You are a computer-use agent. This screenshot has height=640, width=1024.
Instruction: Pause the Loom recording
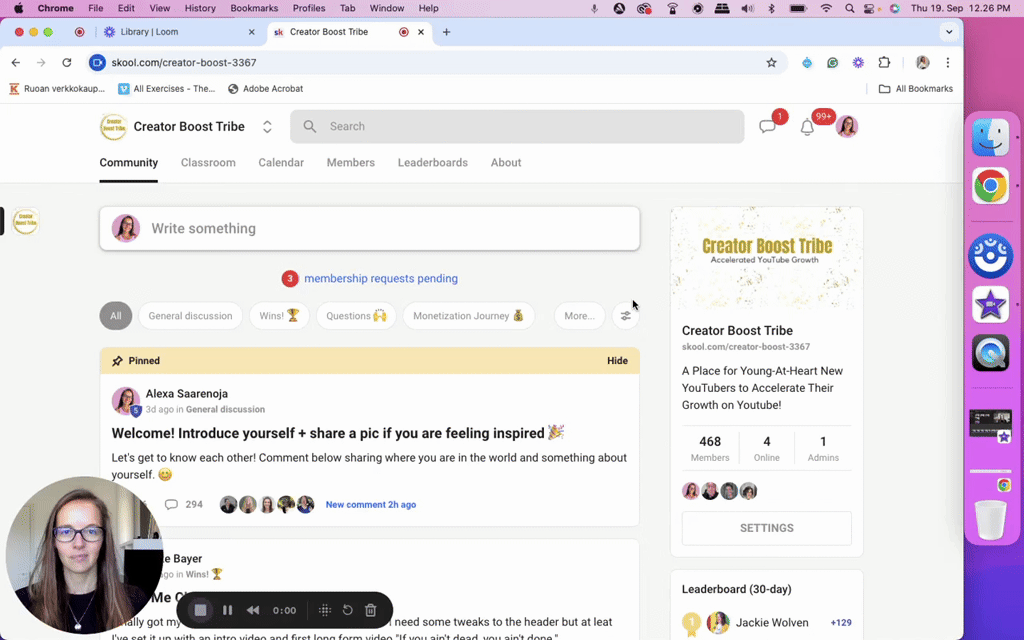pyautogui.click(x=227, y=610)
